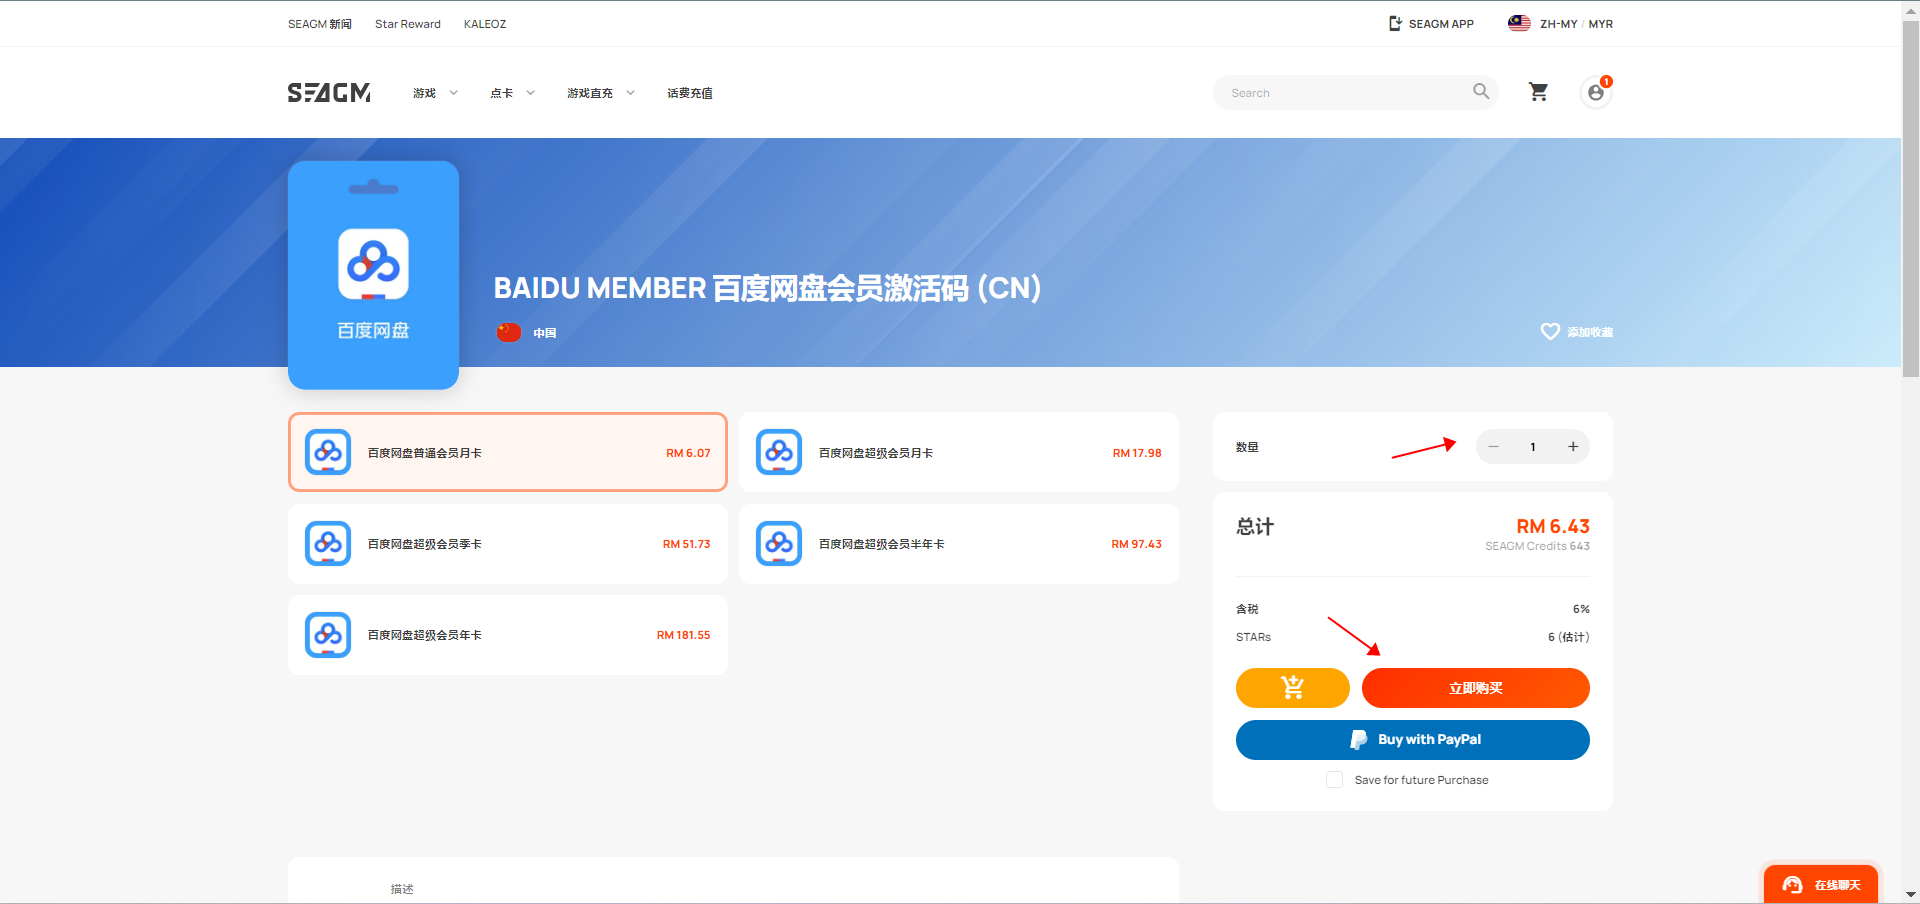Click the icon of 百度网盘超级会员月卡
Screen dimensions: 1920x904
(x=779, y=452)
